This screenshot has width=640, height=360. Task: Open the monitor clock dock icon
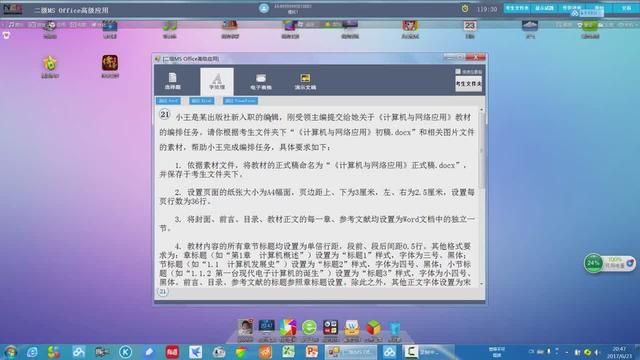tap(267, 327)
